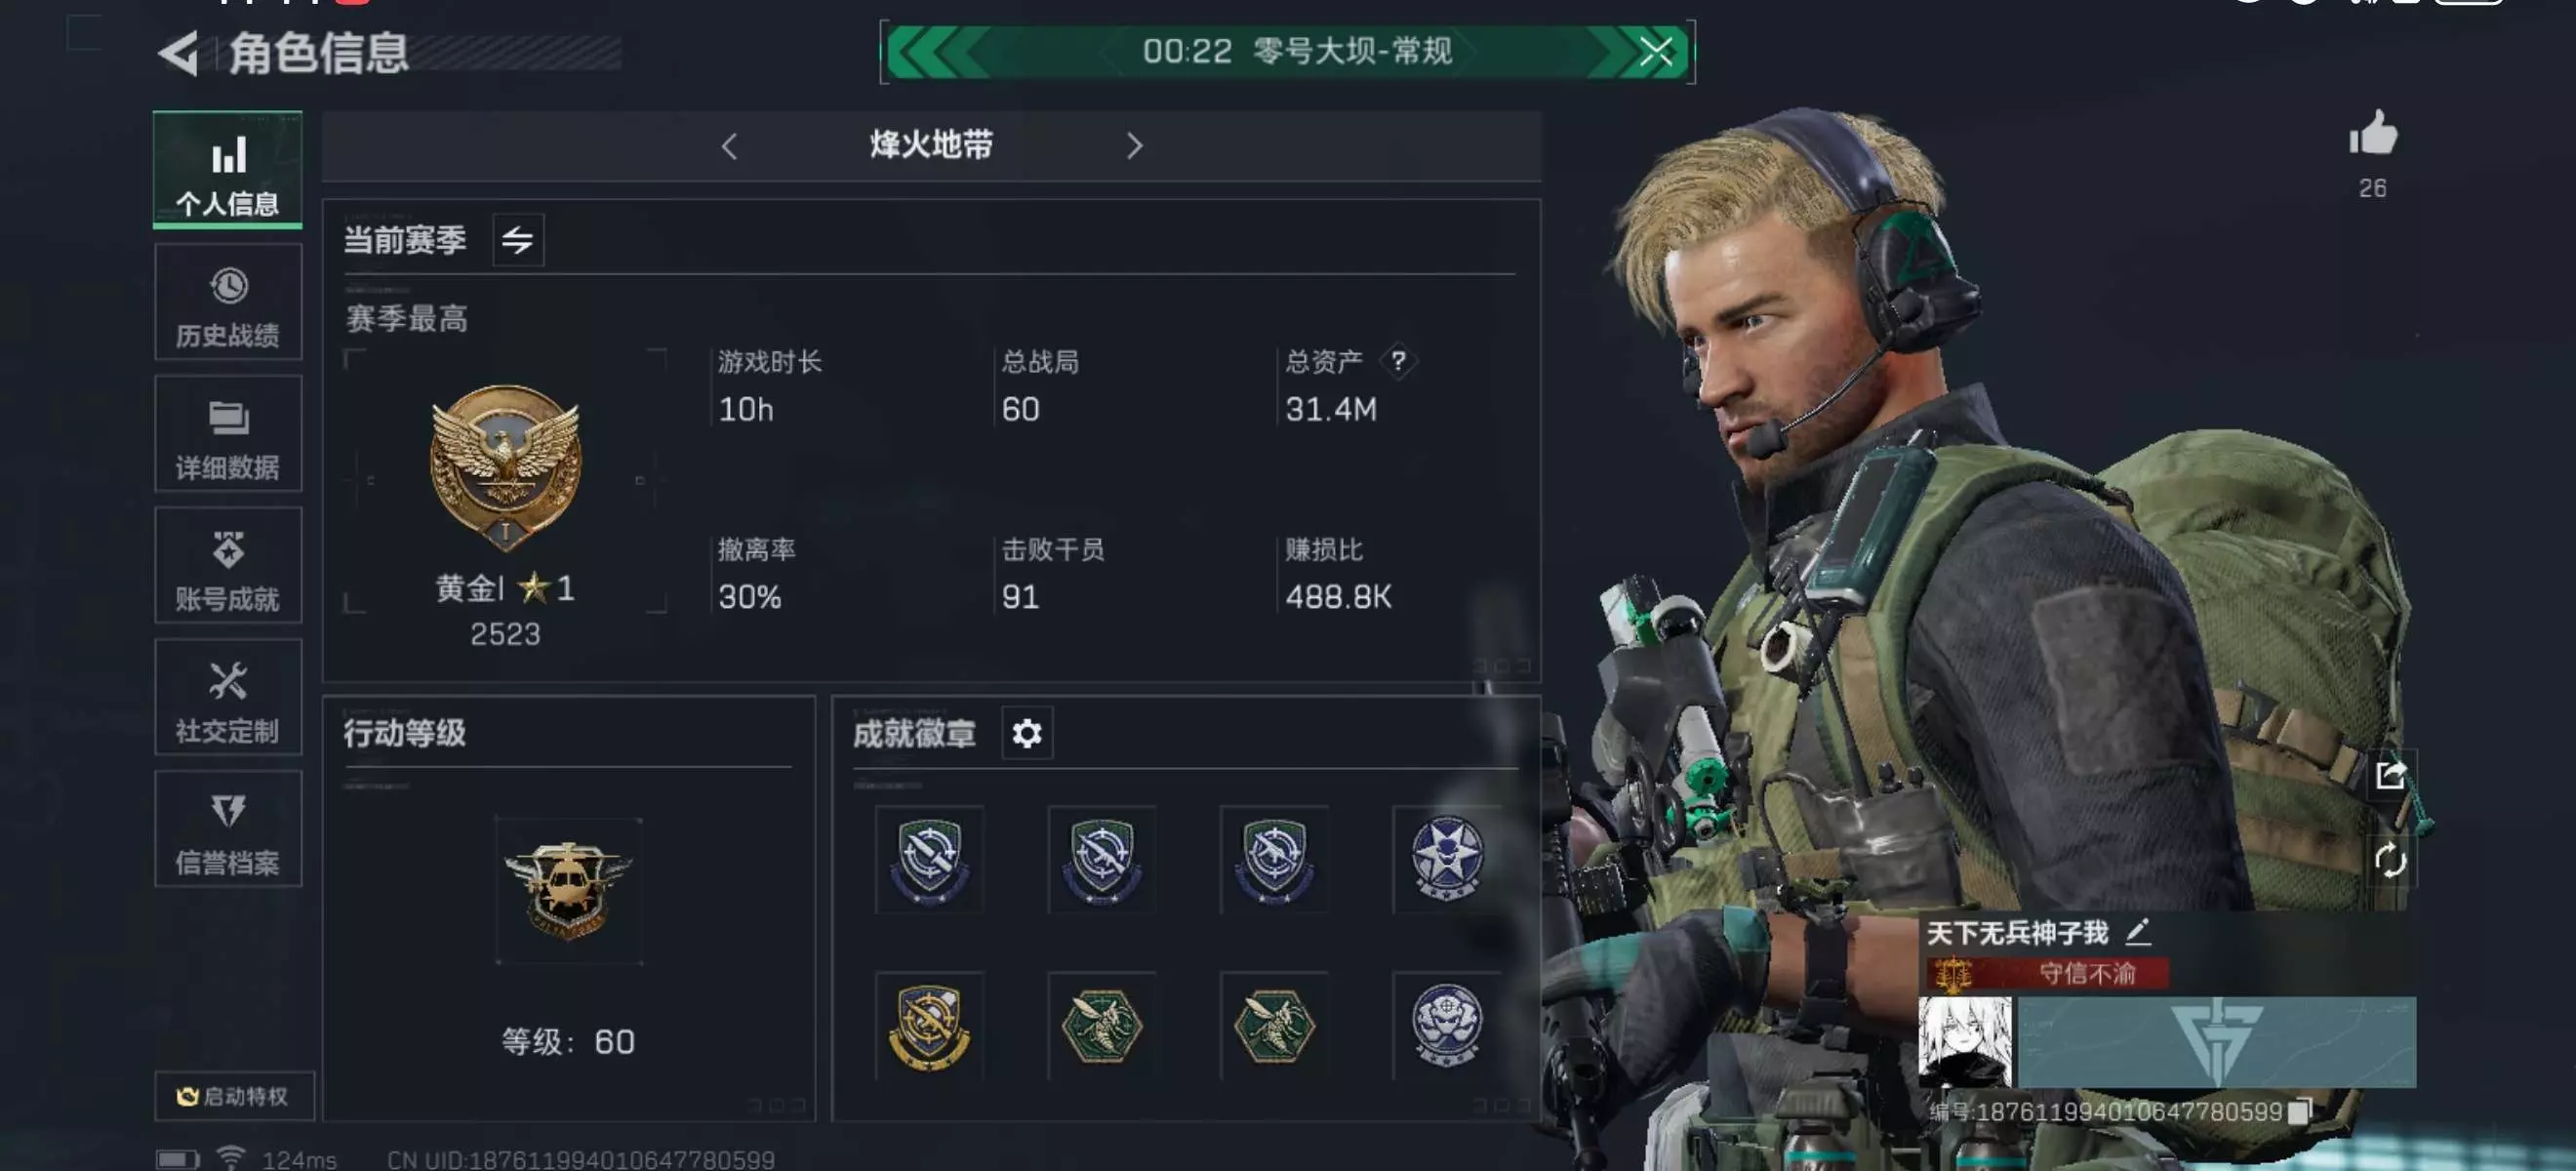The width and height of the screenshot is (2576, 1171).
Task: Toggle 当前赛季 season switch arrows
Action: (518, 240)
